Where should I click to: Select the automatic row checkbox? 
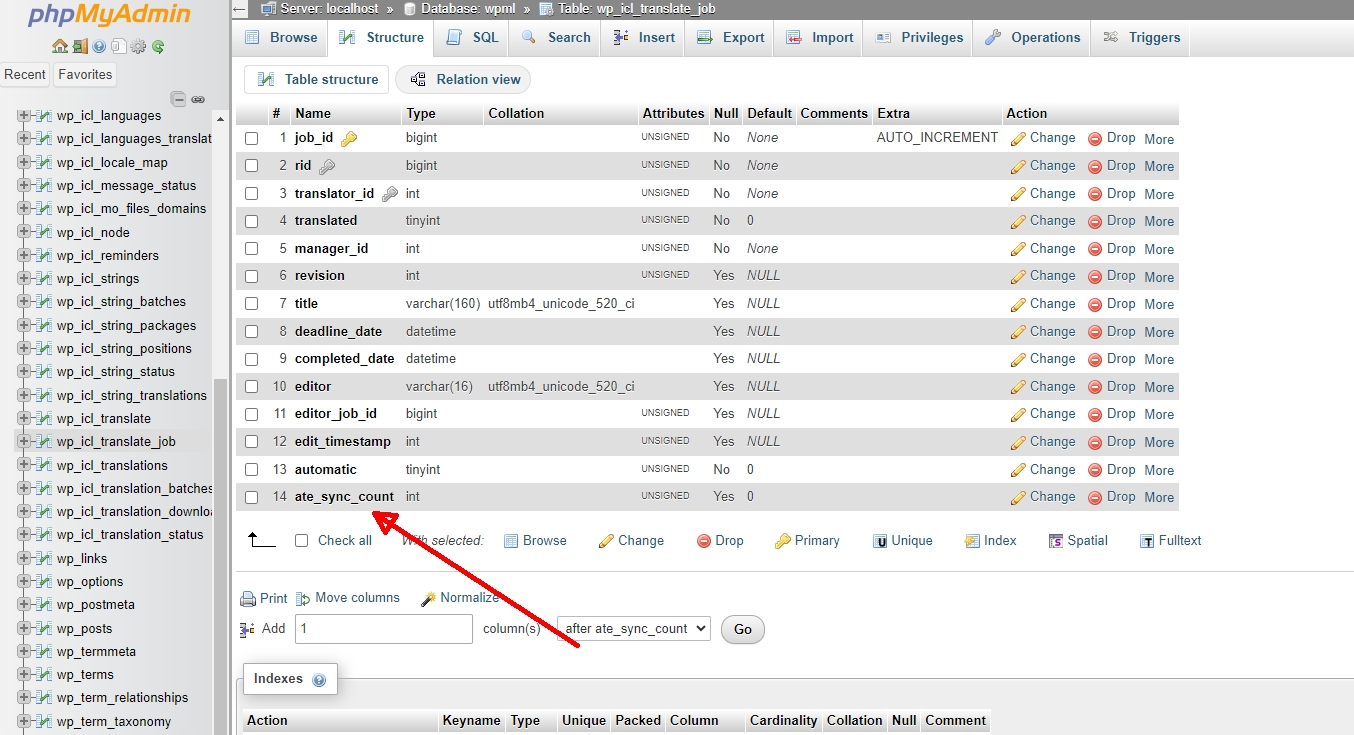tap(252, 470)
